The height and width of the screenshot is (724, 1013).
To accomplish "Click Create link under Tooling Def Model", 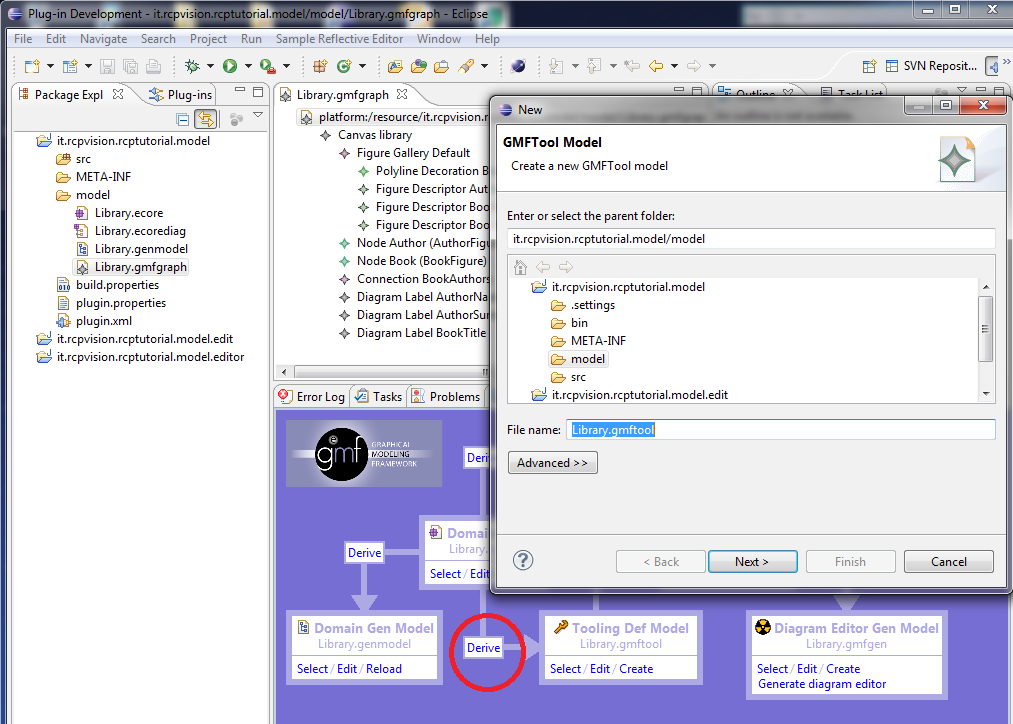I will coord(636,669).
